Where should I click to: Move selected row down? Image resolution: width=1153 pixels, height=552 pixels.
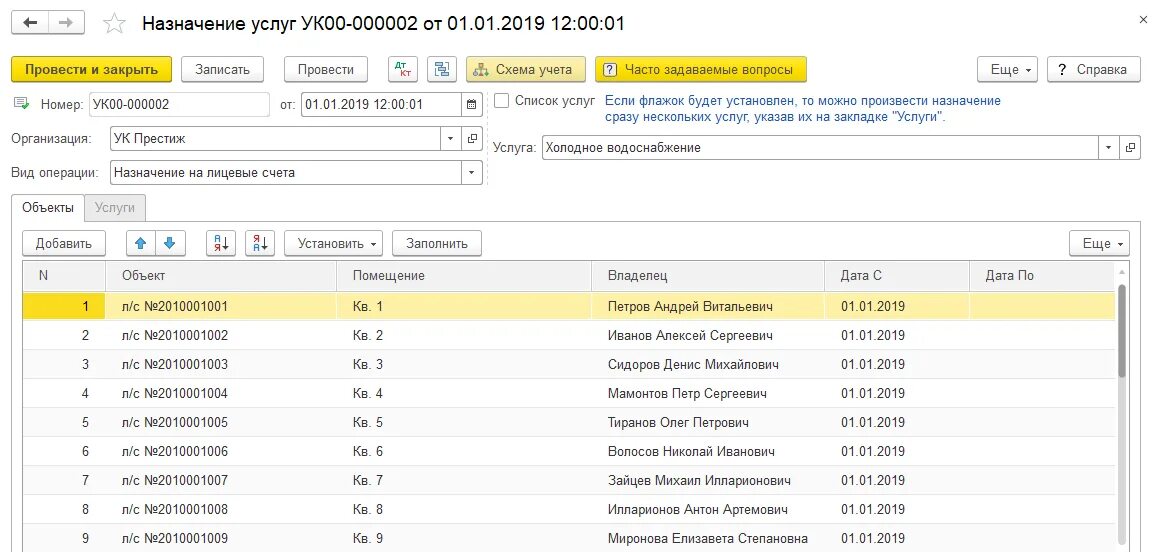click(x=170, y=243)
